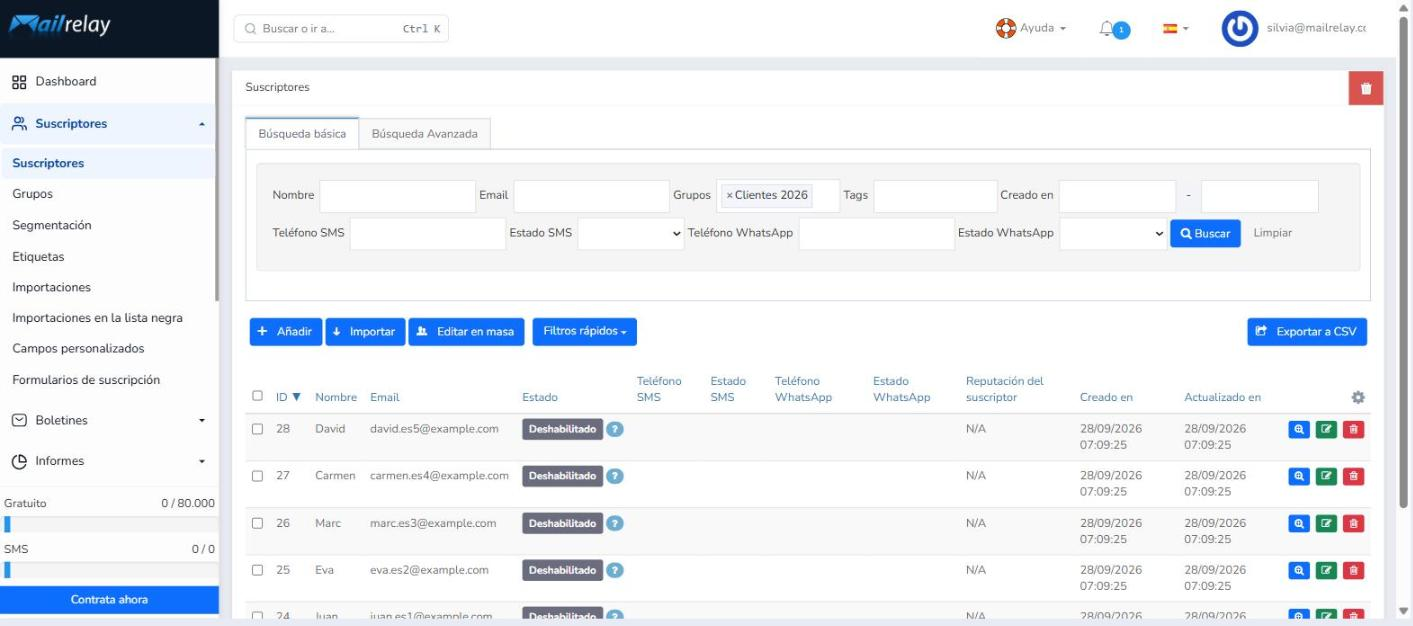The height and width of the screenshot is (626, 1413).
Task: Delete subscriber Marc
Action: (1354, 523)
